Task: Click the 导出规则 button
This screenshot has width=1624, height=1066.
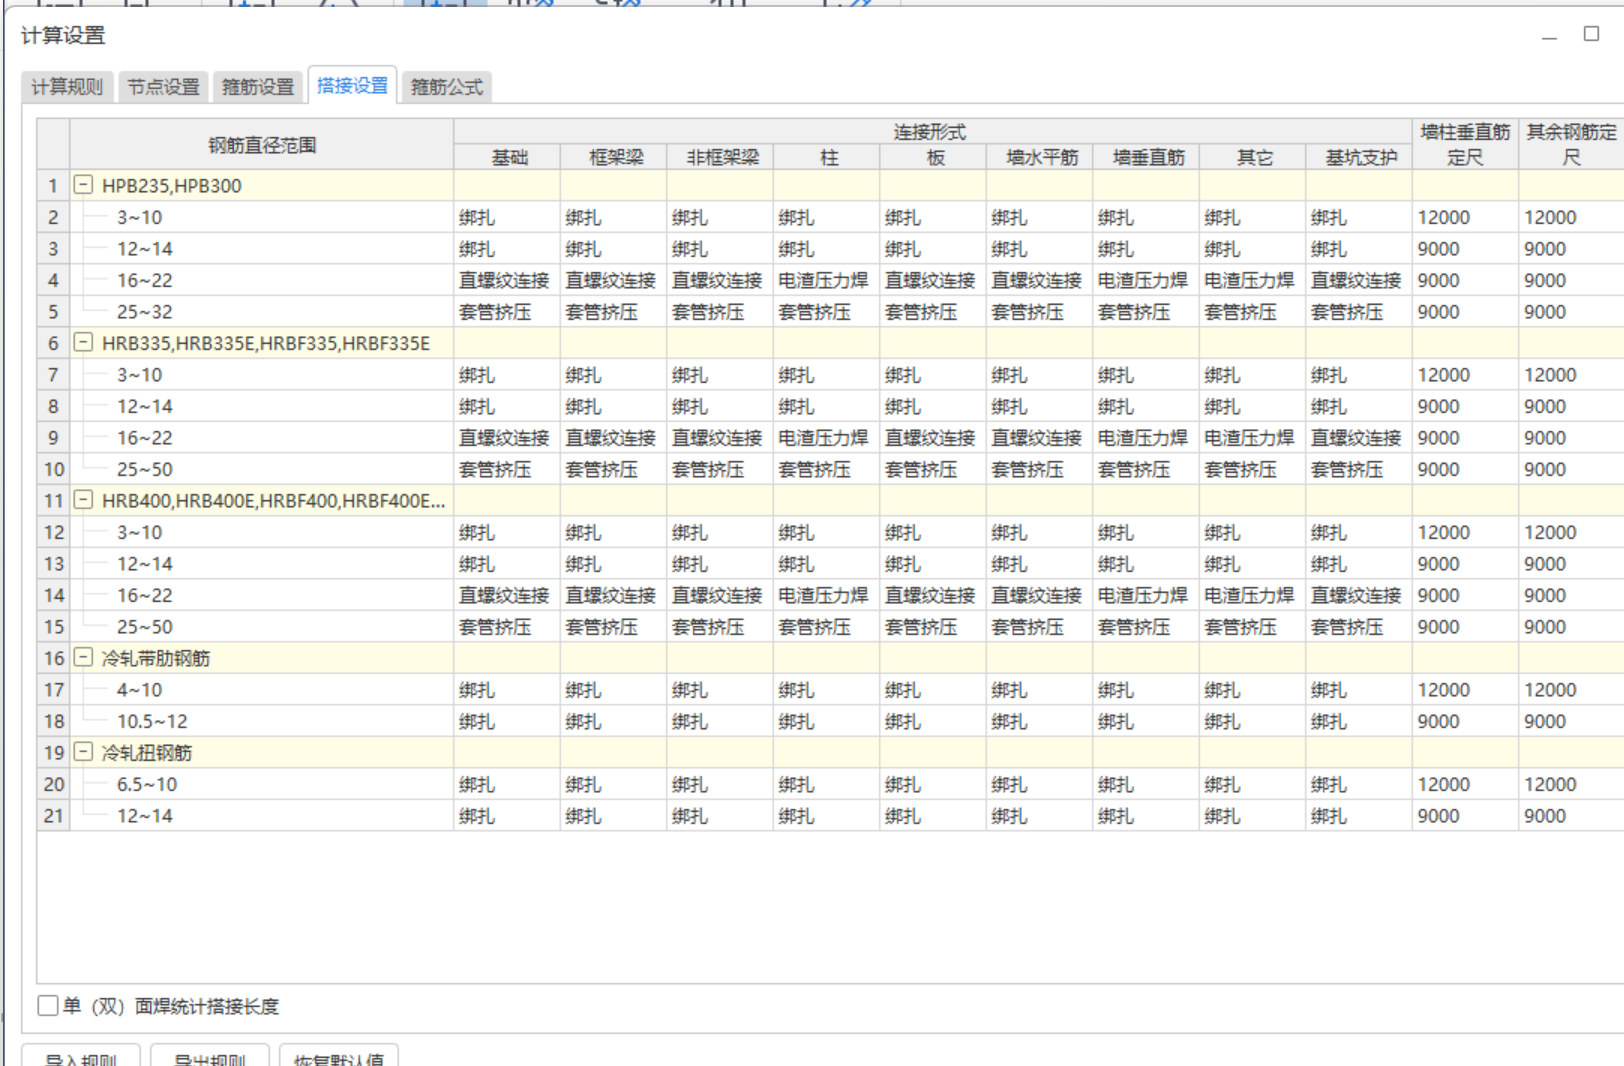Action: (x=210, y=1056)
